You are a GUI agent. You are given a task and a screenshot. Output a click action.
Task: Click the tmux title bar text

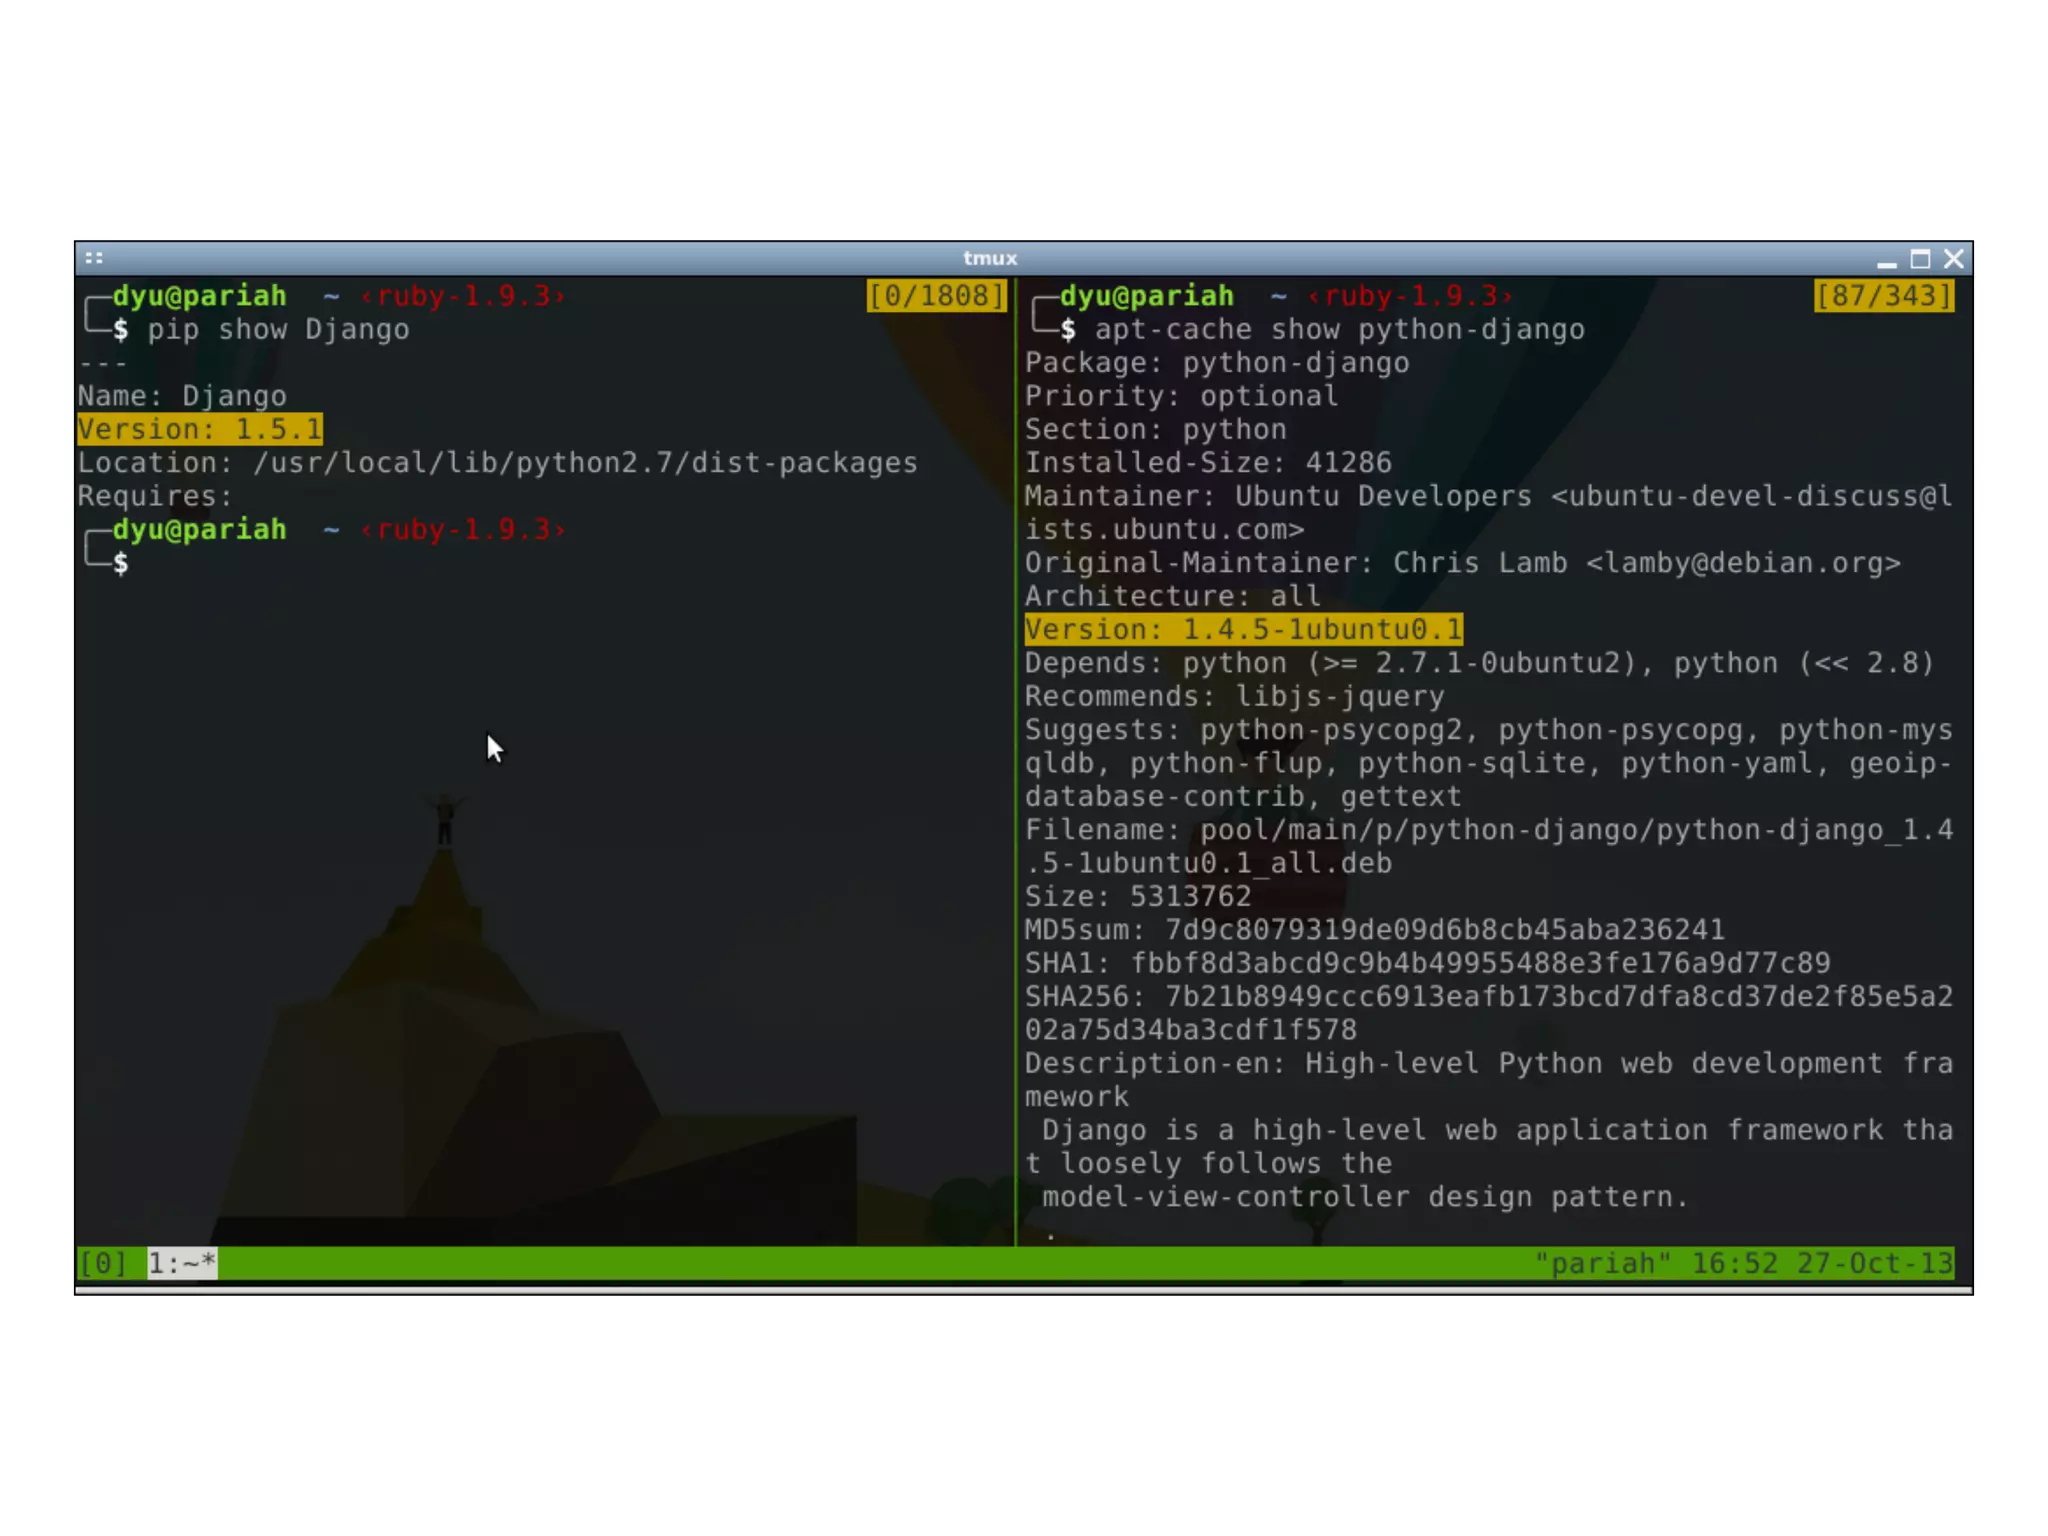coord(990,258)
